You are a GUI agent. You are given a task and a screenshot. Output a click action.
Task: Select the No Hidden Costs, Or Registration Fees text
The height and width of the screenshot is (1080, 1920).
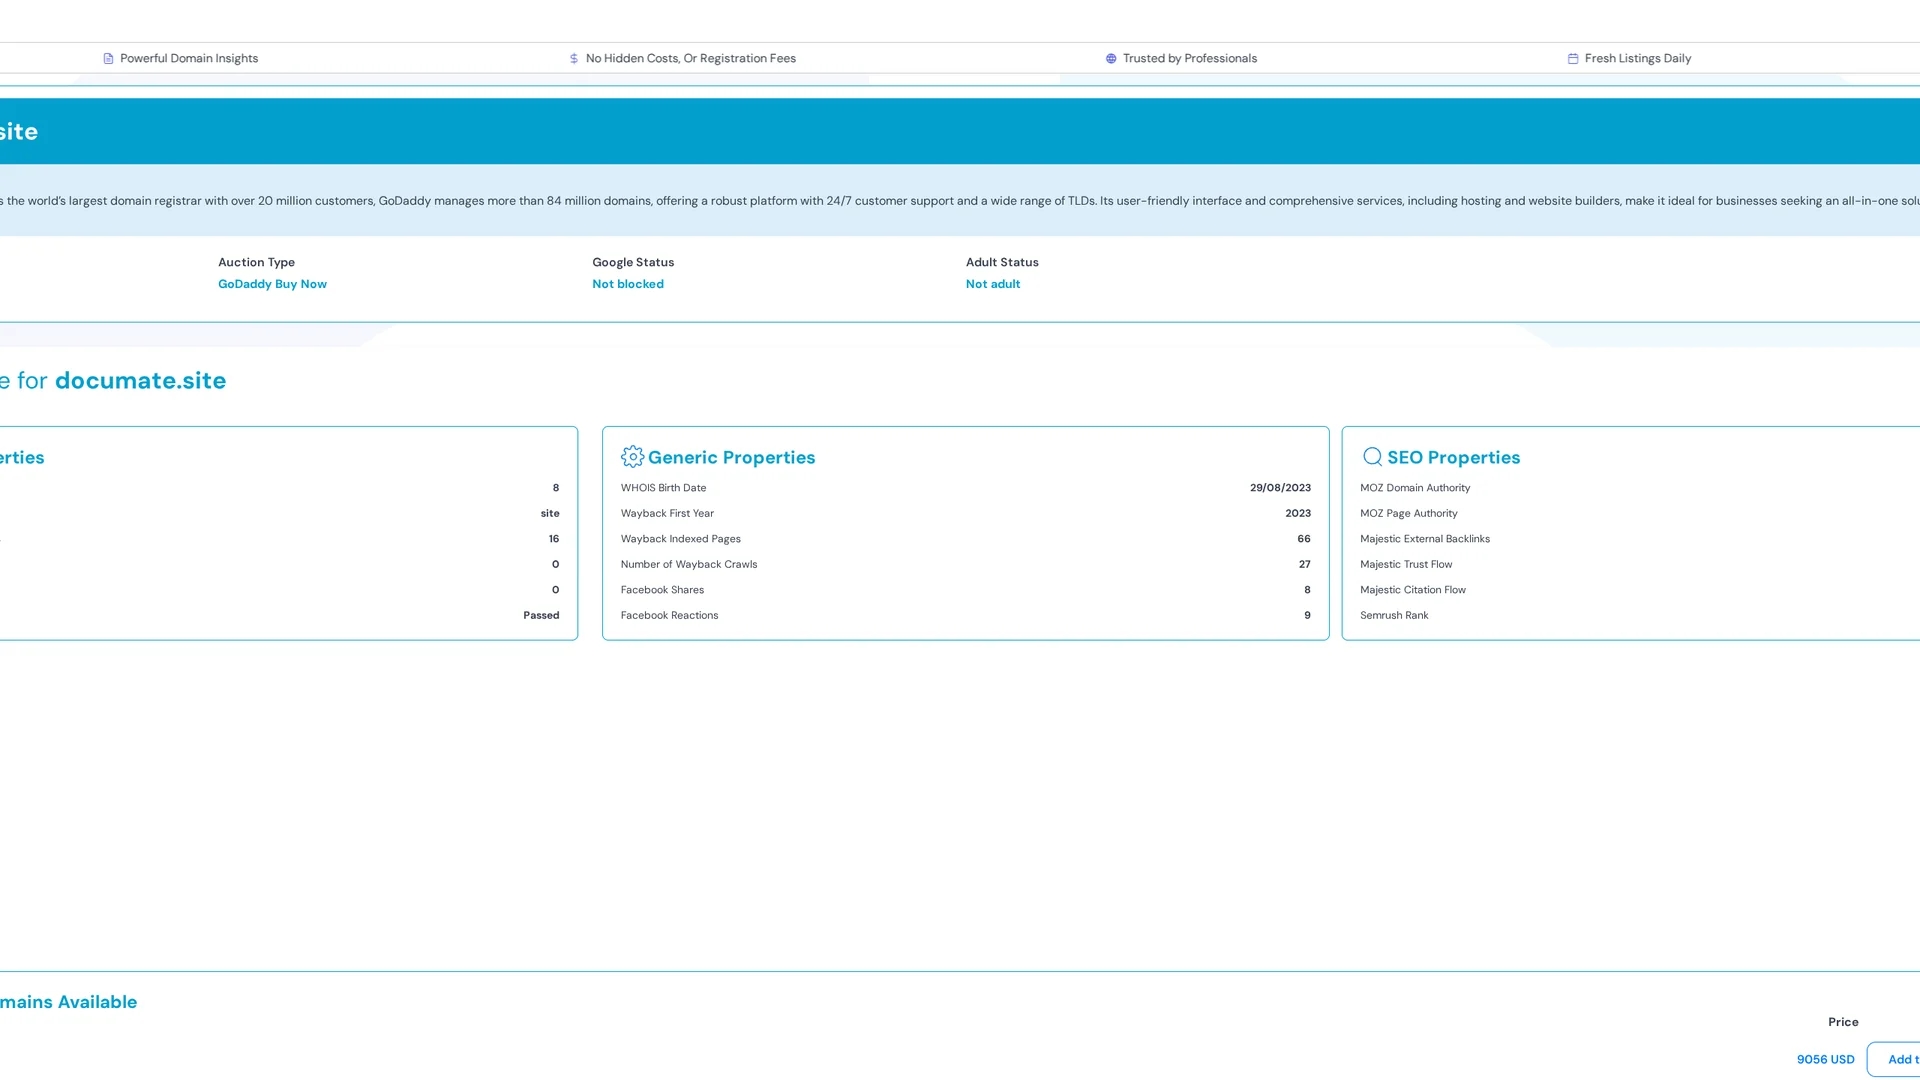tap(691, 59)
